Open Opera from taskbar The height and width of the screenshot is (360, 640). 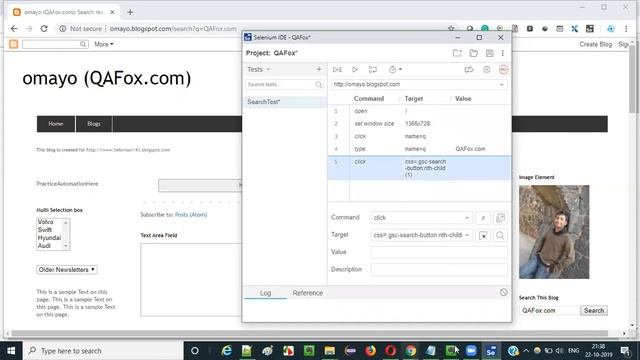(391, 351)
